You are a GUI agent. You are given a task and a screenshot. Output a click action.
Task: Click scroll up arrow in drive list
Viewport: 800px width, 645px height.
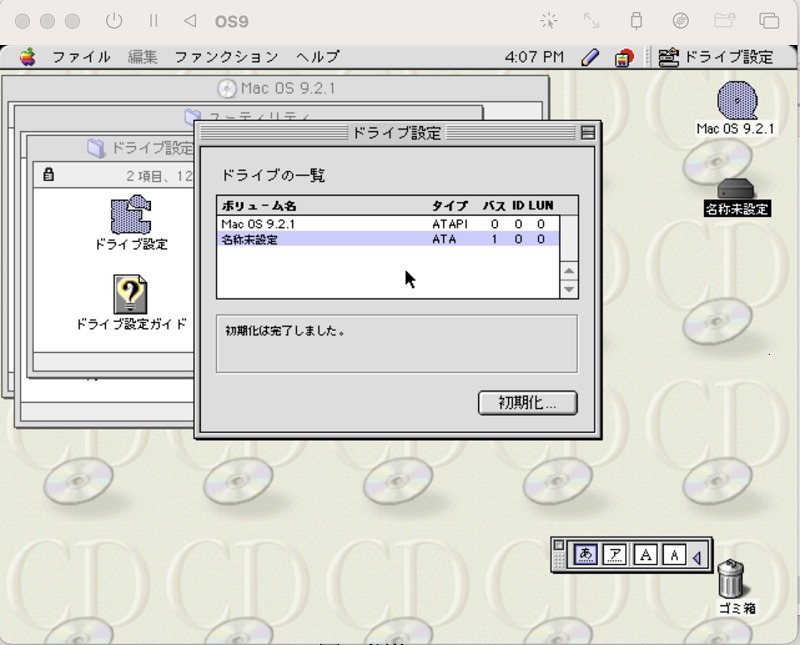click(569, 270)
